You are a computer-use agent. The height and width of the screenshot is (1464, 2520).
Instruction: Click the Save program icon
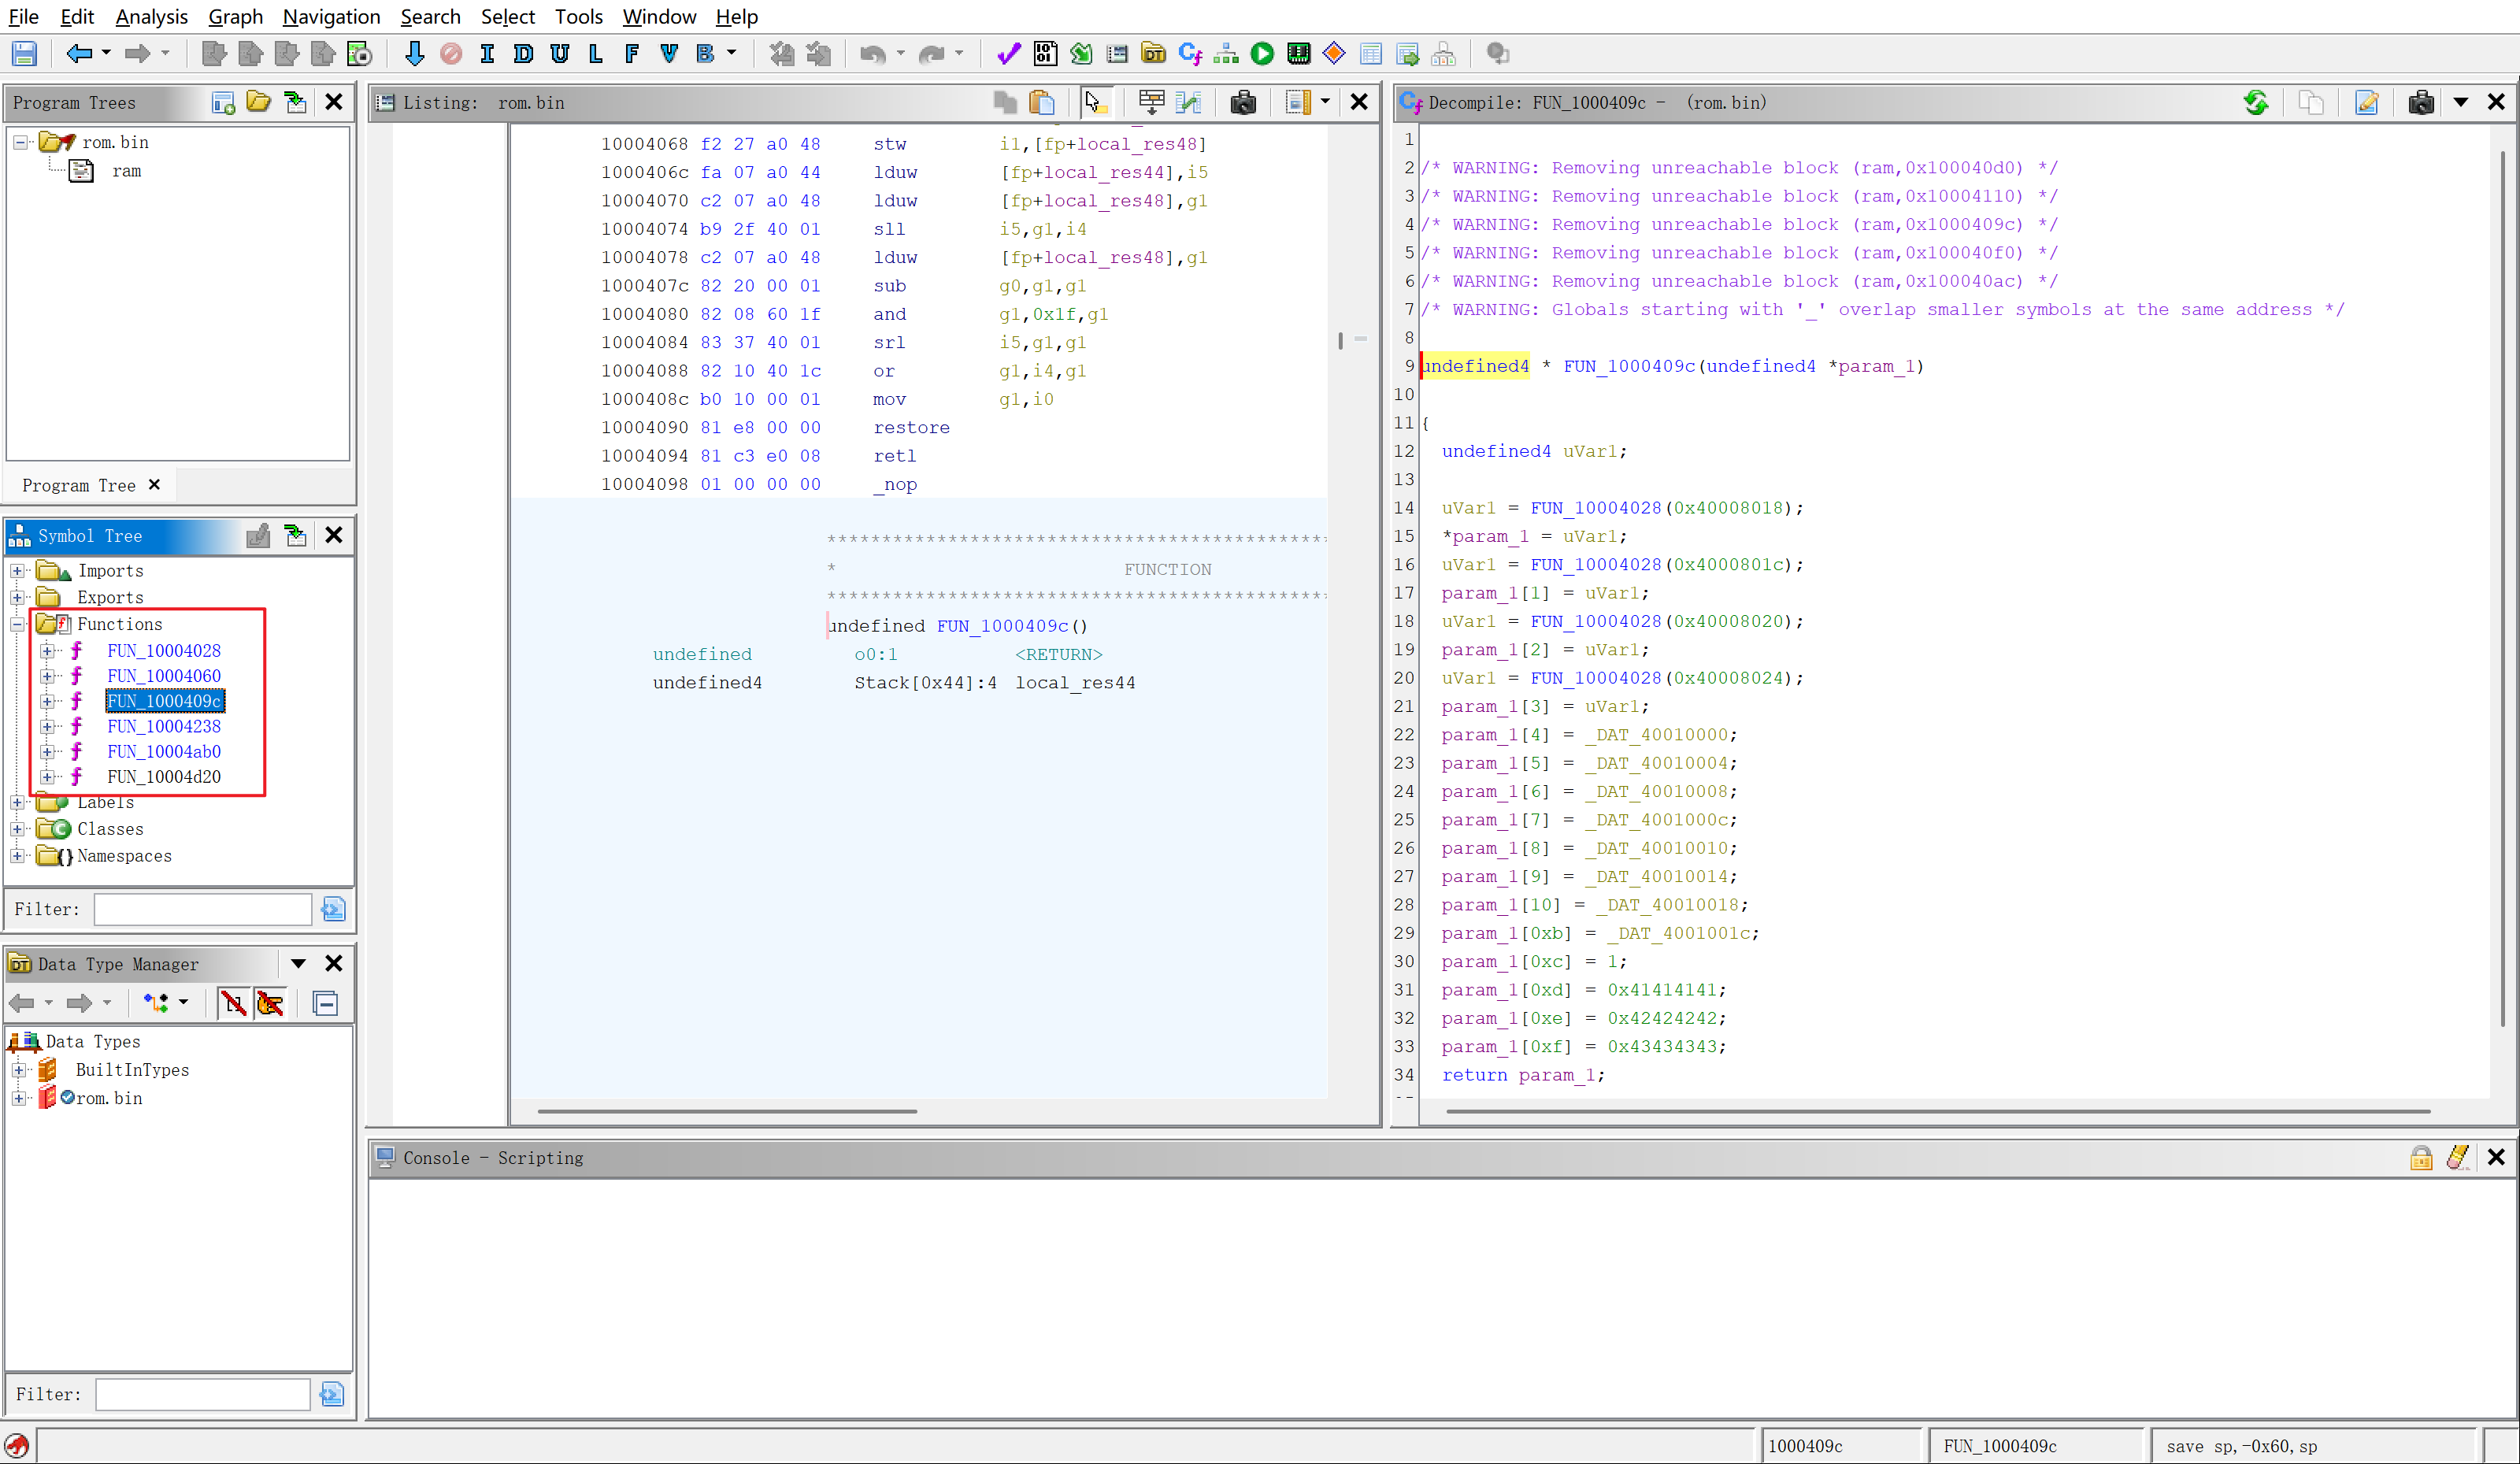(x=24, y=54)
